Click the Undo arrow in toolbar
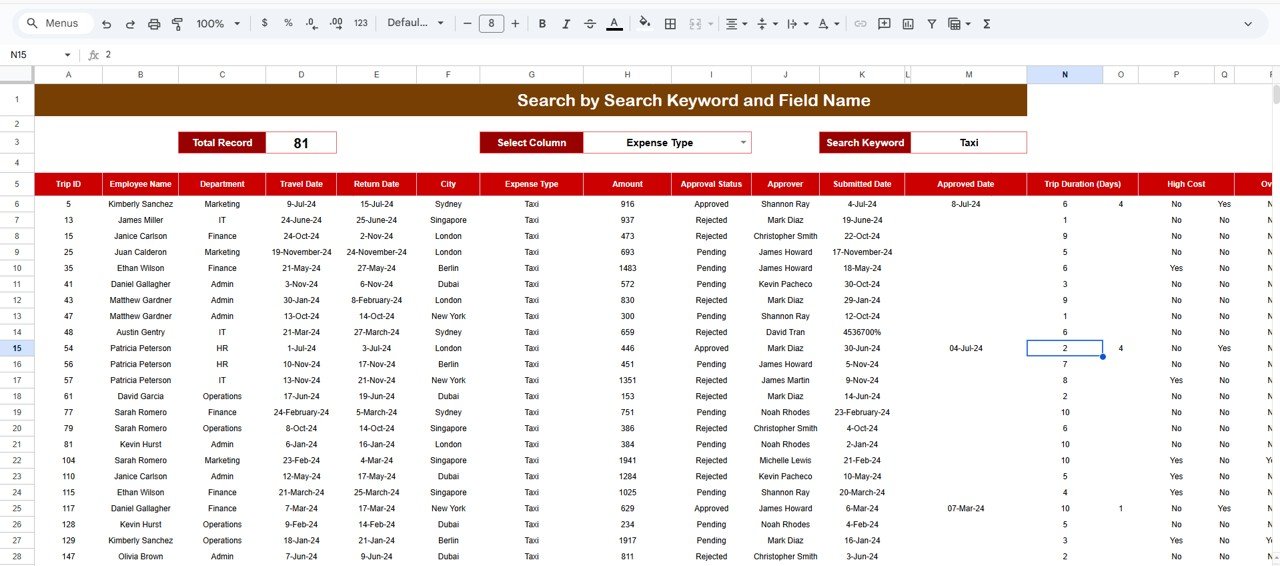The width and height of the screenshot is (1280, 566). (x=106, y=23)
